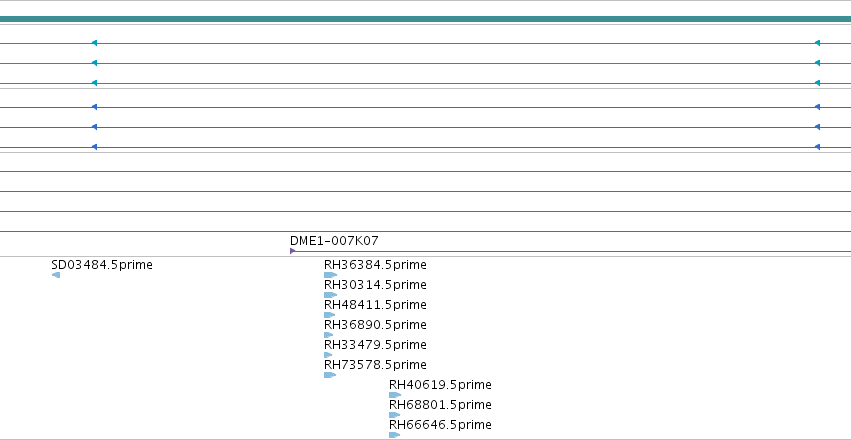Select the RH36384.5prime label
Viewport: 851px width, 440px height.
(x=375, y=265)
